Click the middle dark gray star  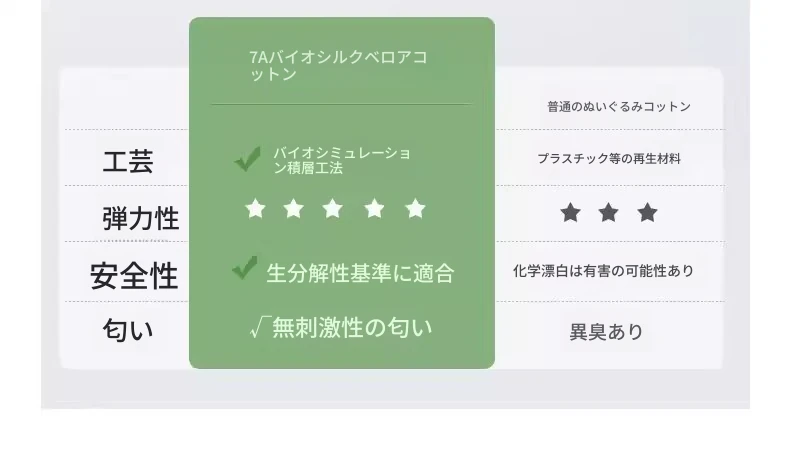pyautogui.click(x=609, y=213)
